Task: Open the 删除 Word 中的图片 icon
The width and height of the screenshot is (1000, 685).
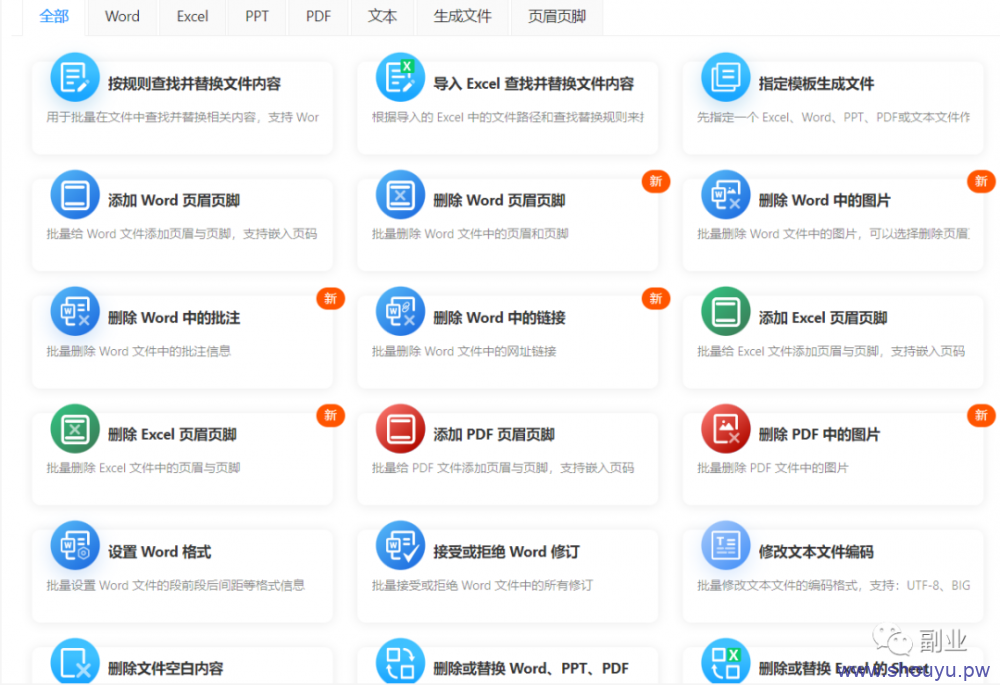Action: point(725,195)
